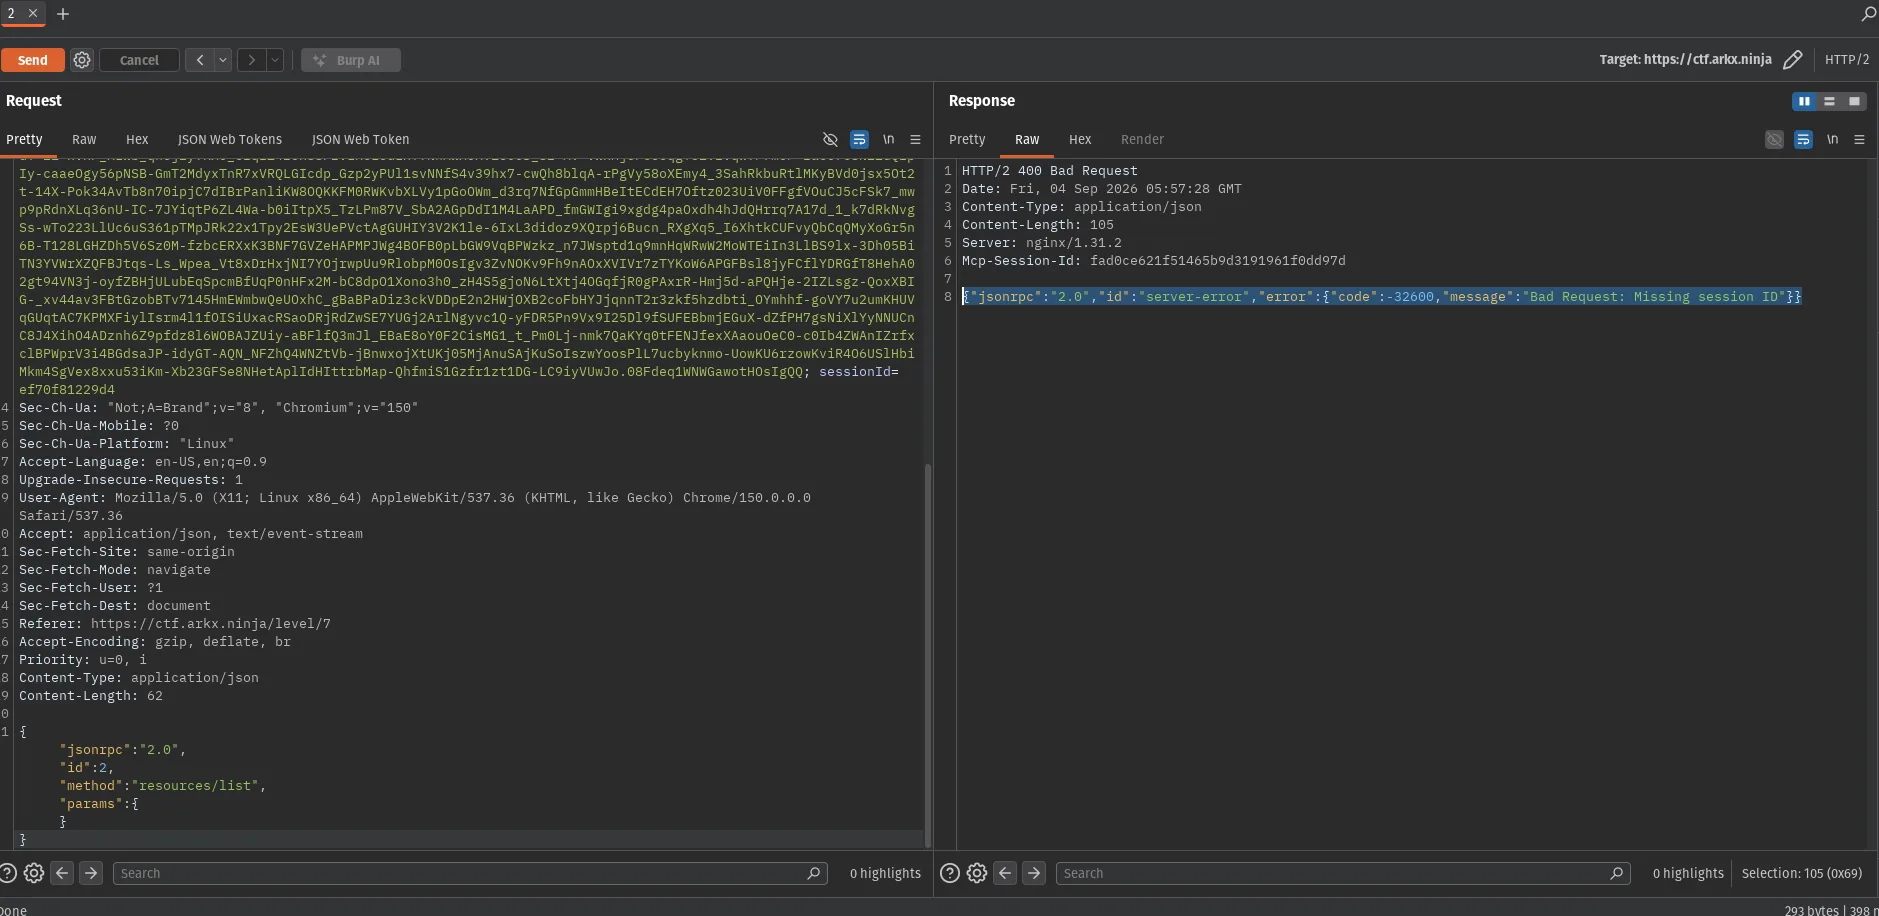Click the Cancel button
Viewport: 1879px width, 916px height.
(x=139, y=60)
